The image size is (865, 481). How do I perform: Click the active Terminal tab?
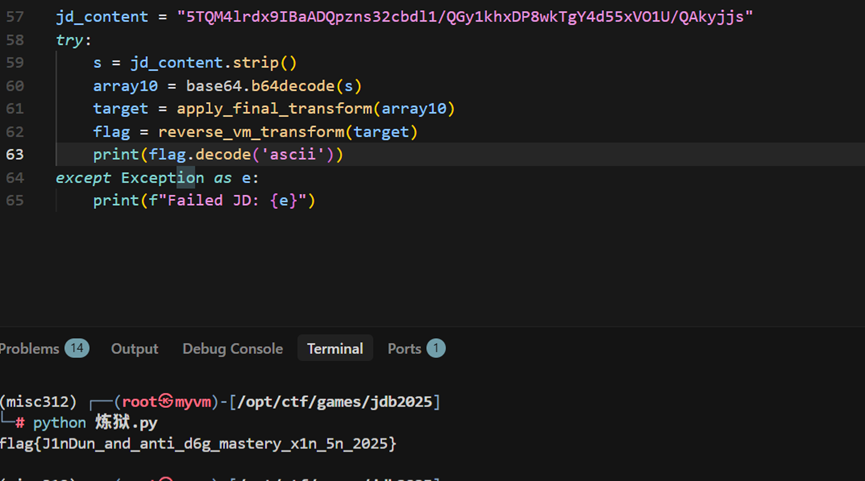335,348
